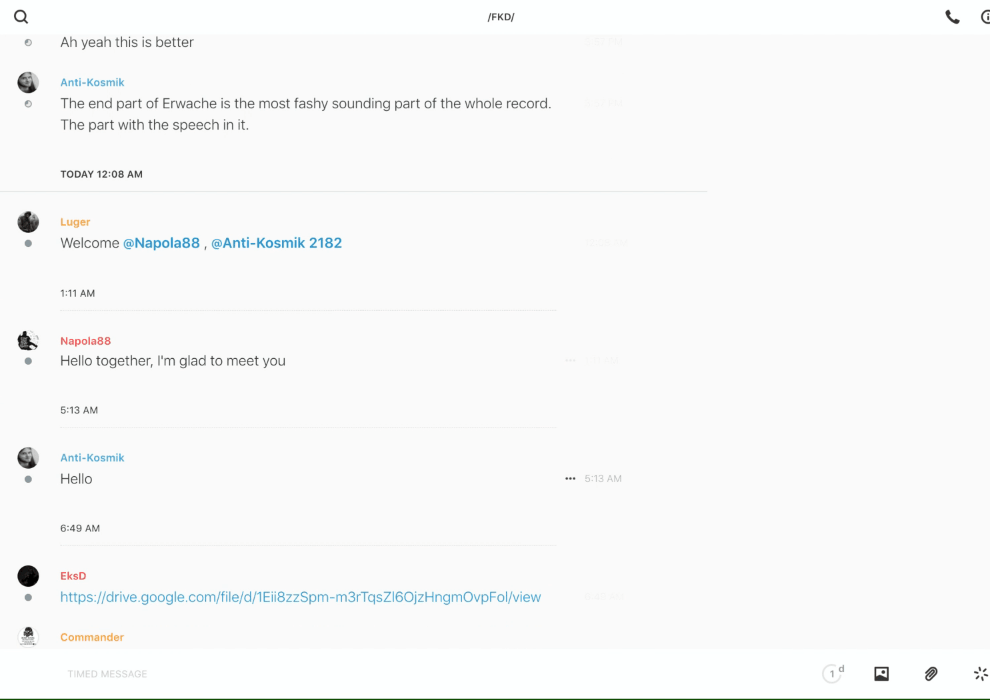The width and height of the screenshot is (990, 700).
Task: Click EksD's black profile avatar
Action: [28, 576]
